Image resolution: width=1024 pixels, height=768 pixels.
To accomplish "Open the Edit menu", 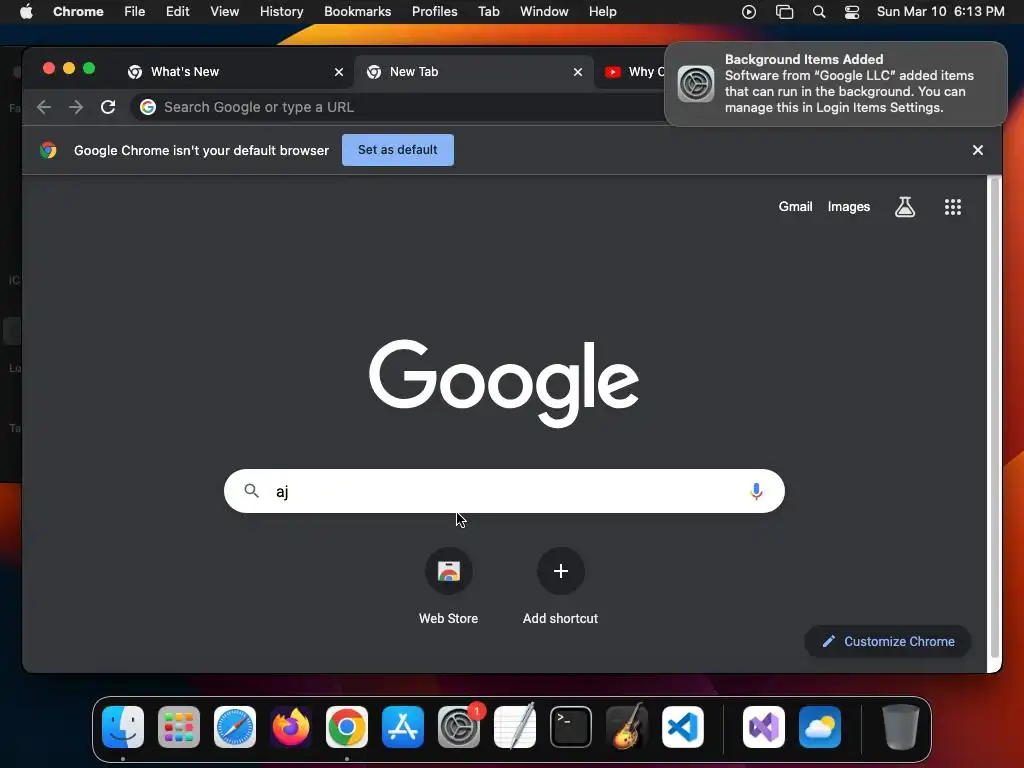I will pos(178,12).
